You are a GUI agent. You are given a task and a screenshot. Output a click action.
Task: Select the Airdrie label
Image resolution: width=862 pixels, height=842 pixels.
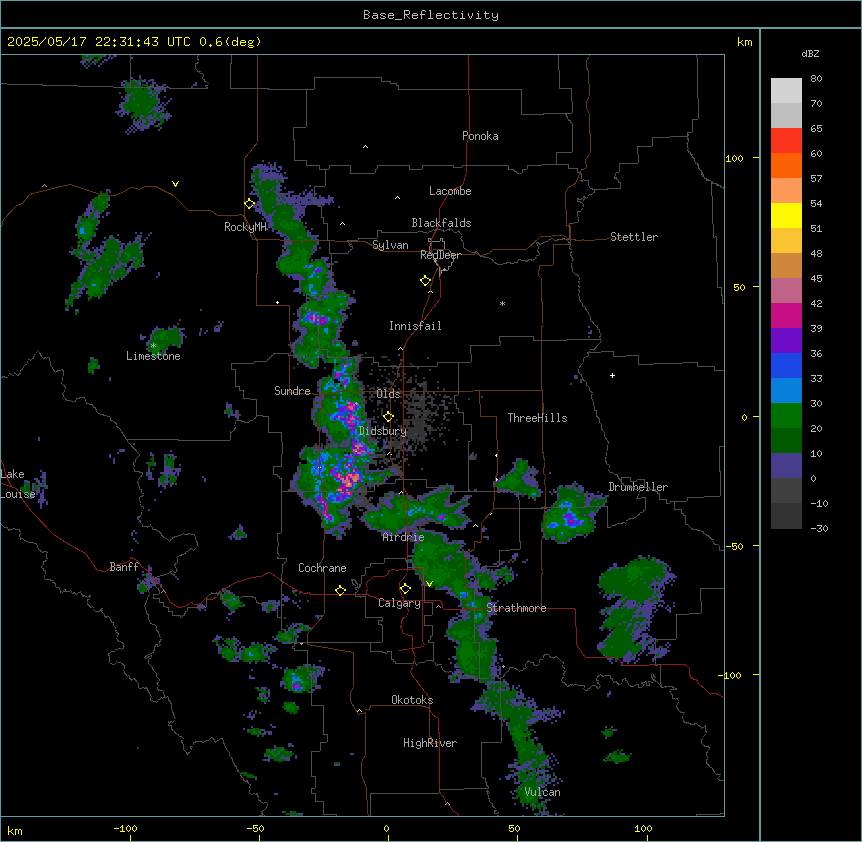coord(404,537)
